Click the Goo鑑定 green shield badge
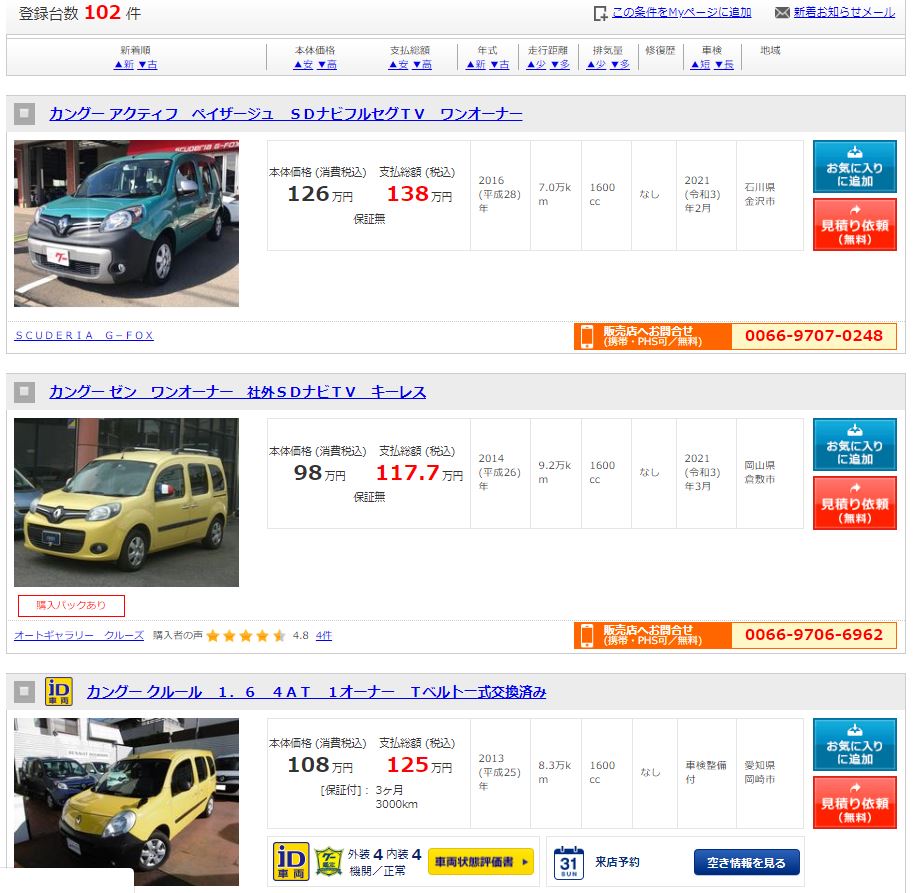The image size is (918, 893). pyautogui.click(x=328, y=861)
